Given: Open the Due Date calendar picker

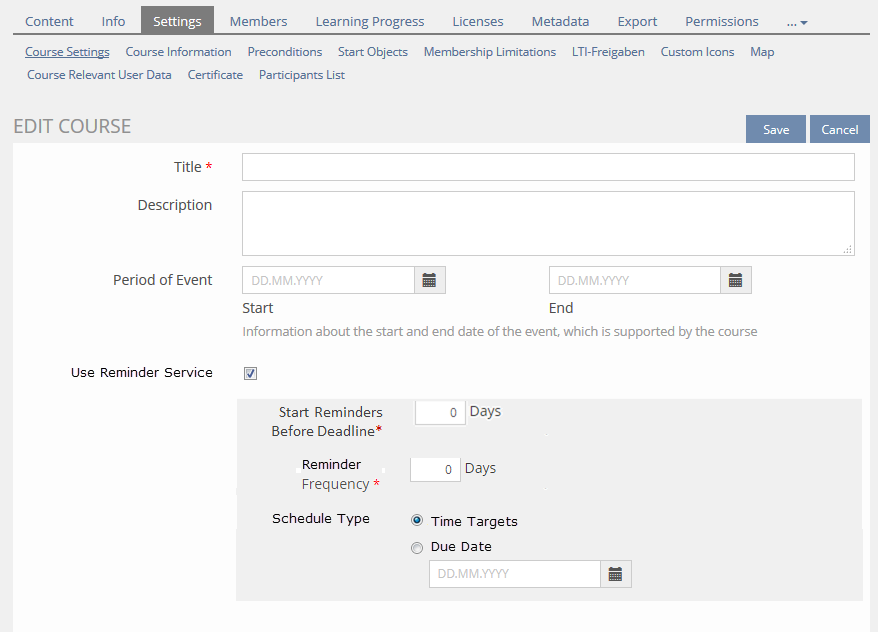Looking at the screenshot, I should click(x=615, y=574).
